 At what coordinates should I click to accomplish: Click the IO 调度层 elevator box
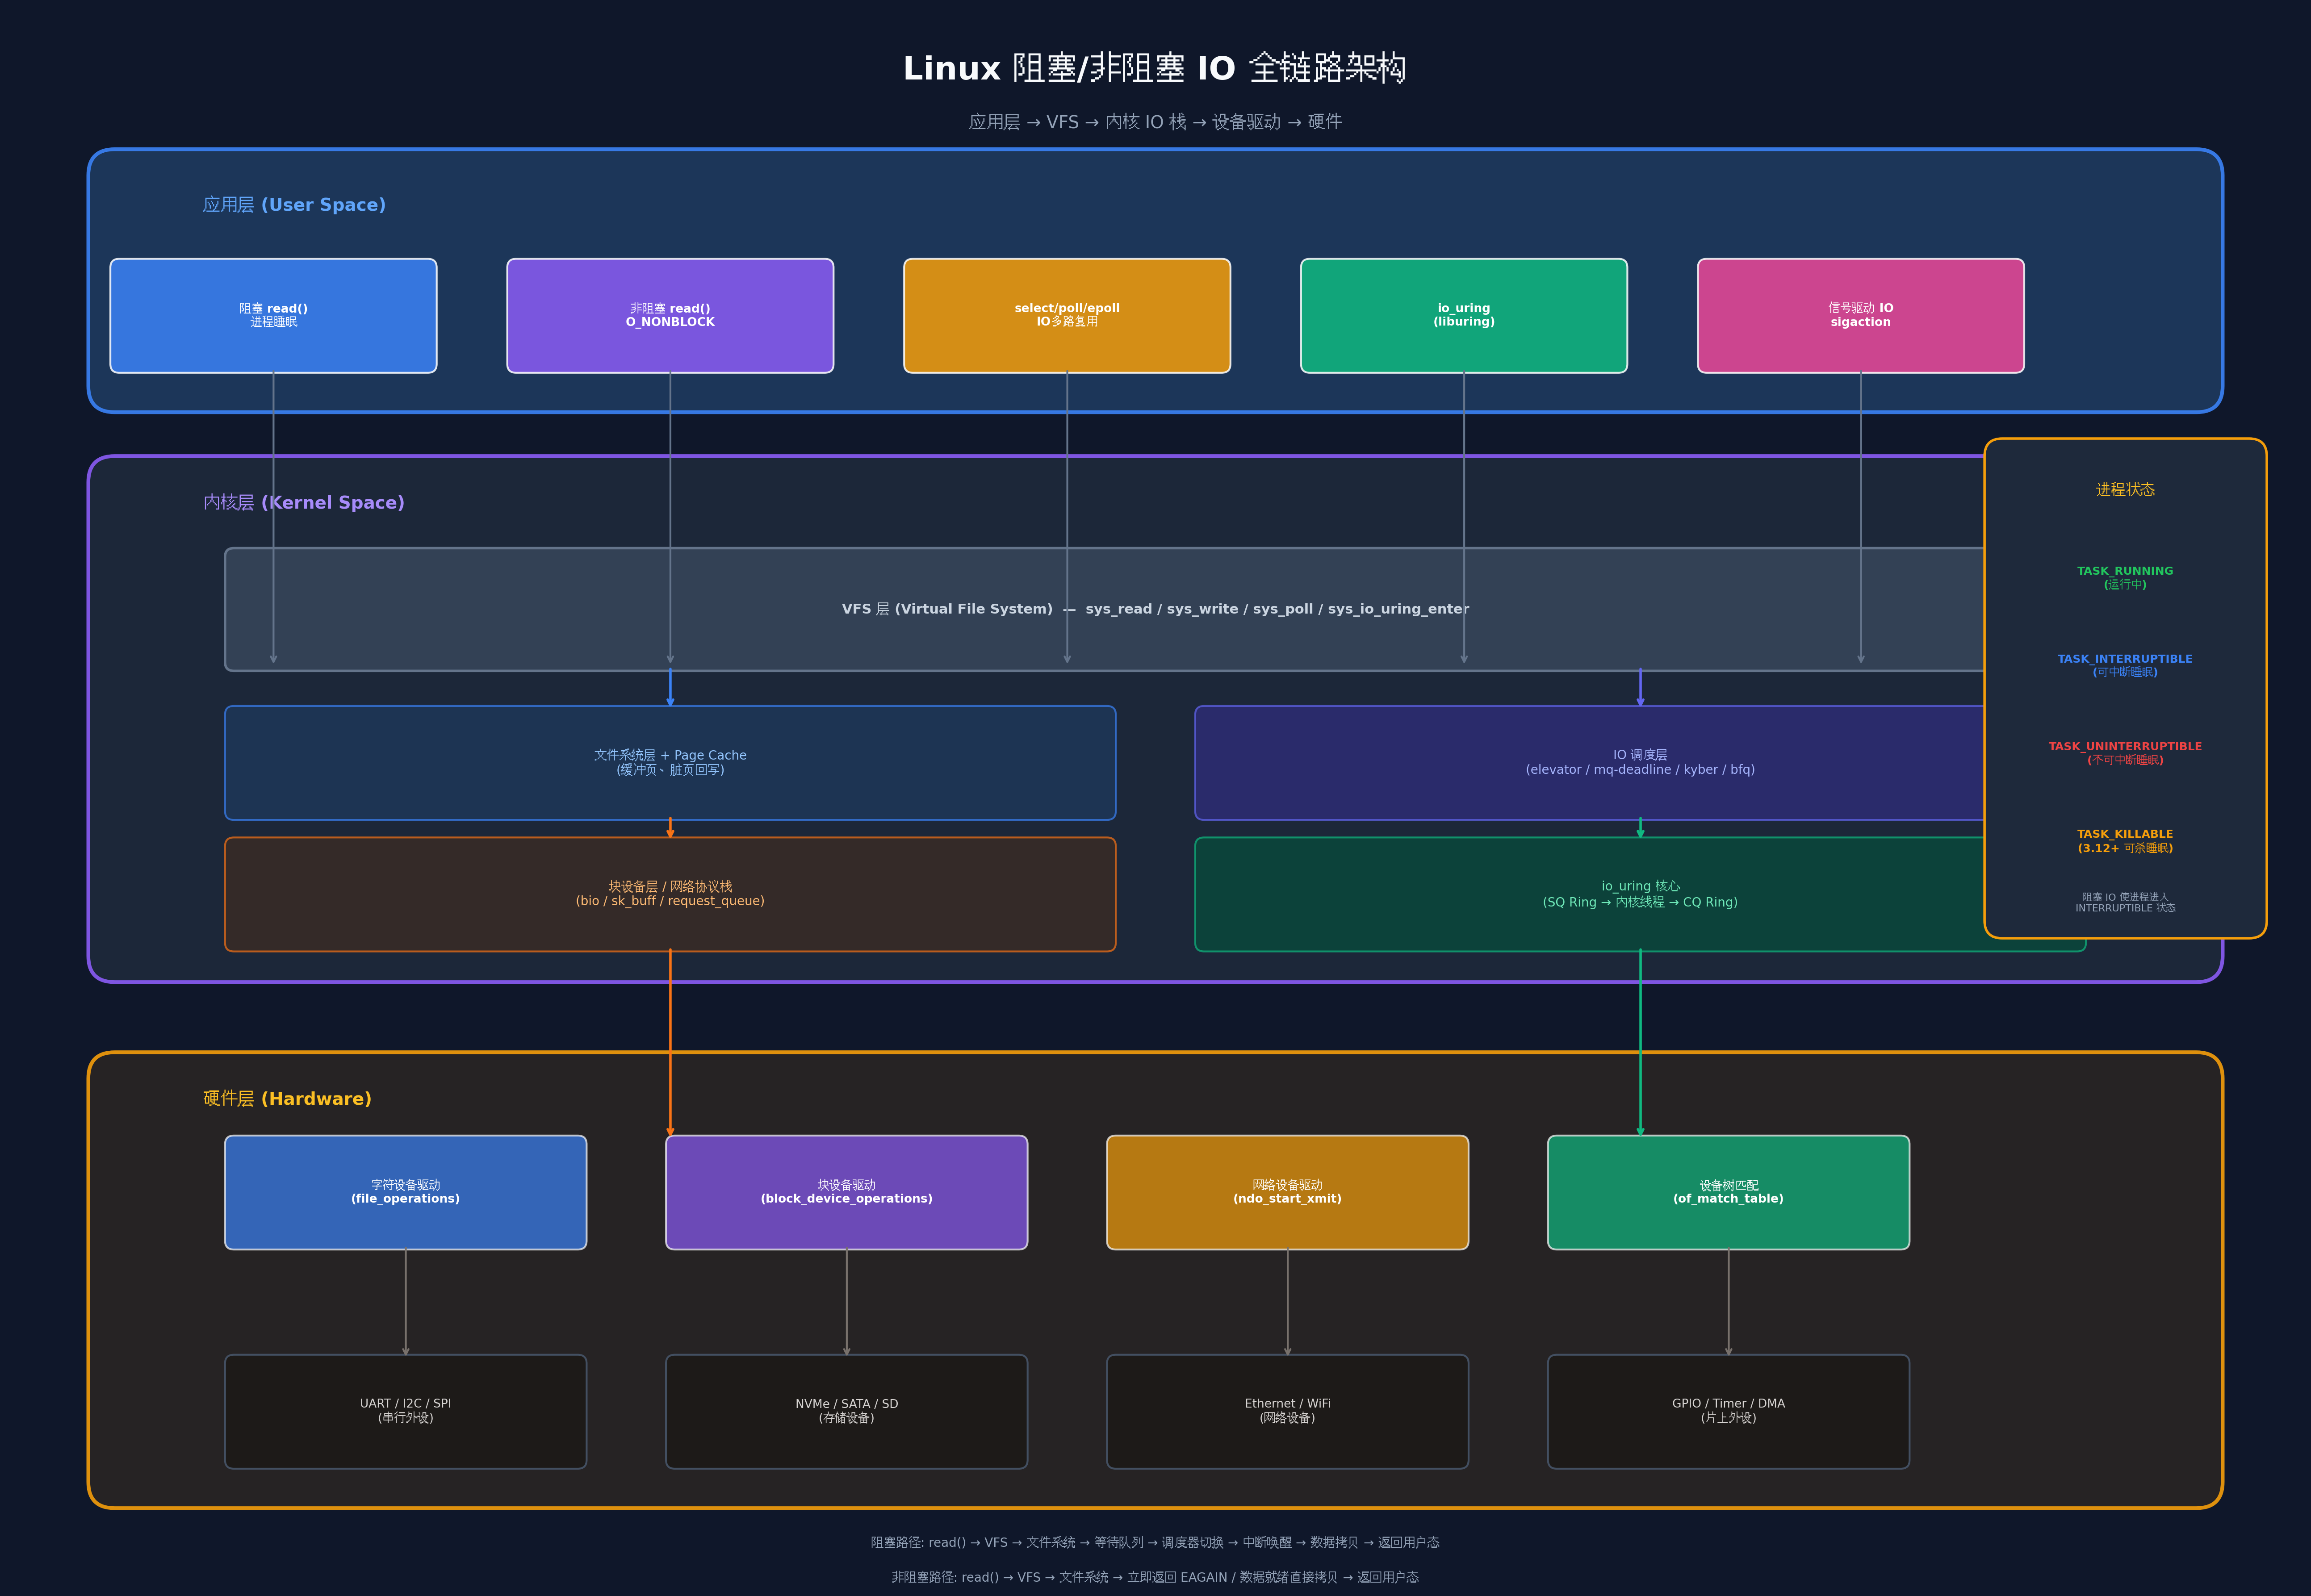1590,763
